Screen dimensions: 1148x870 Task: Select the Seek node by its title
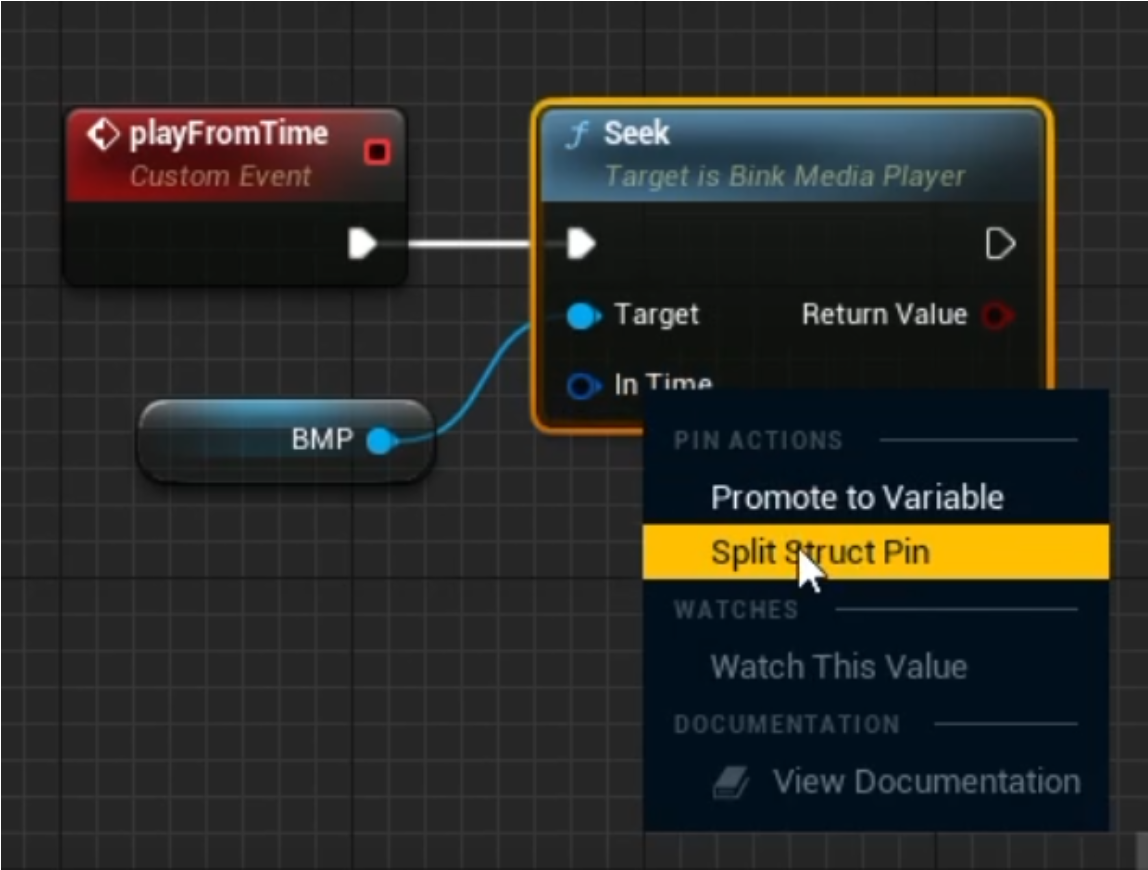pyautogui.click(x=637, y=134)
